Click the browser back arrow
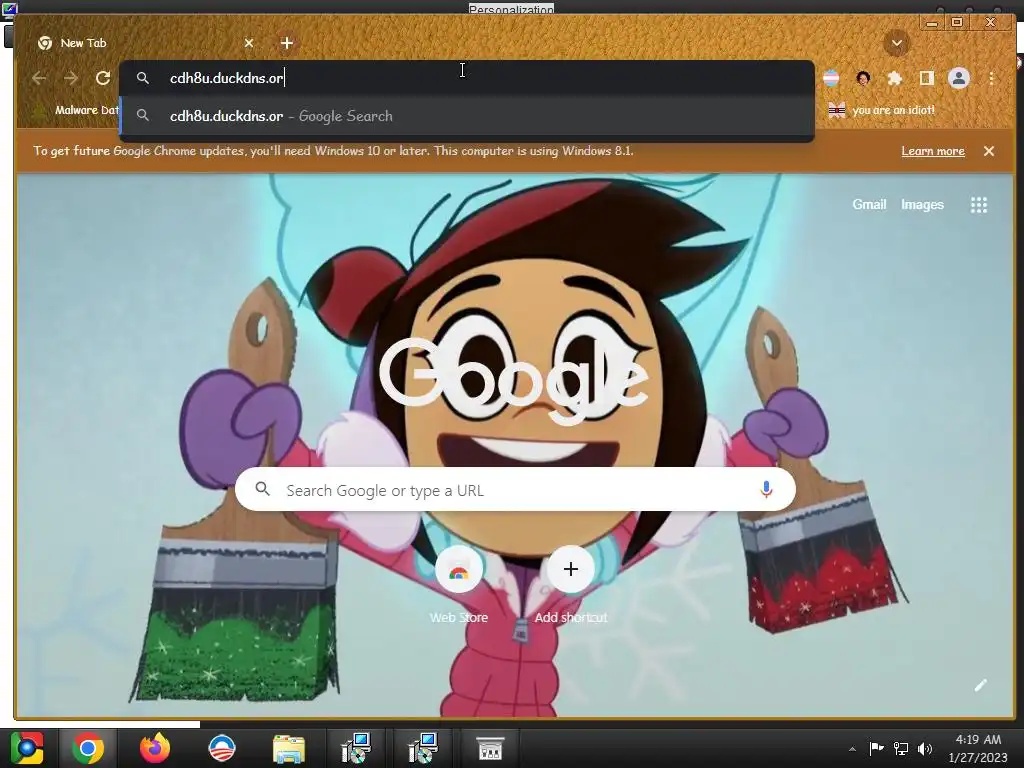Screen dimensions: 1024x768 point(39,78)
